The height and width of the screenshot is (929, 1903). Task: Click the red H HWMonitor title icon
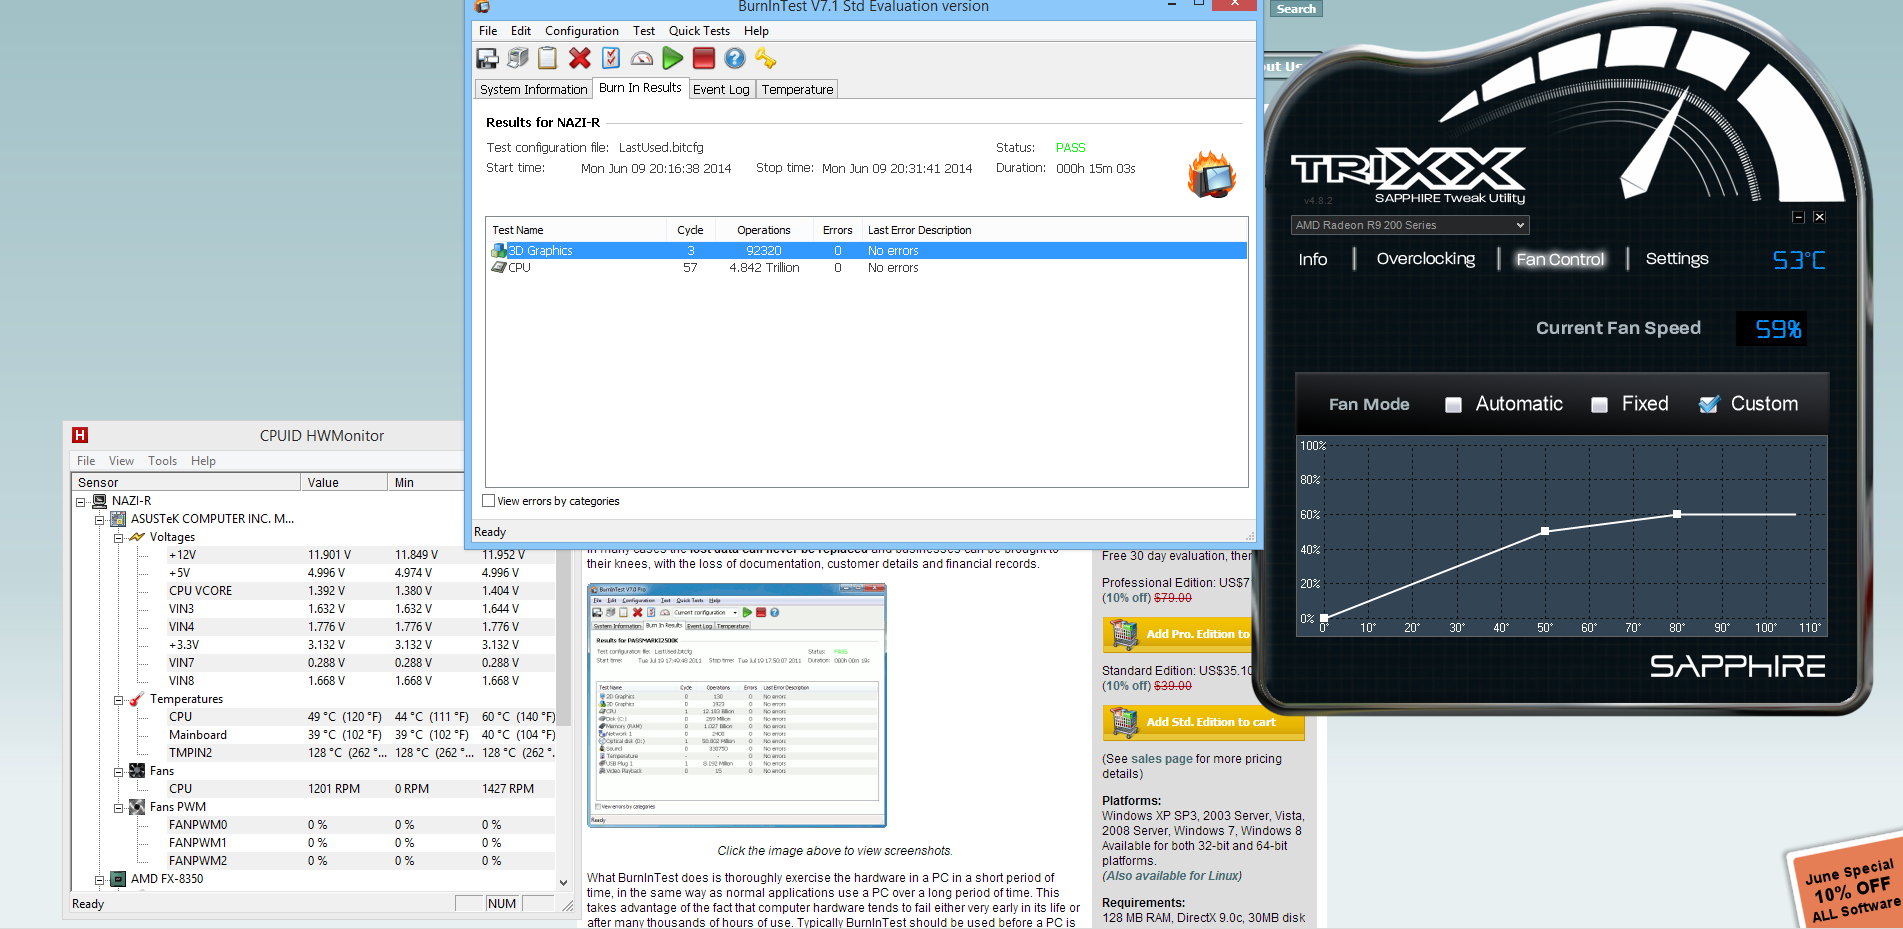click(80, 435)
